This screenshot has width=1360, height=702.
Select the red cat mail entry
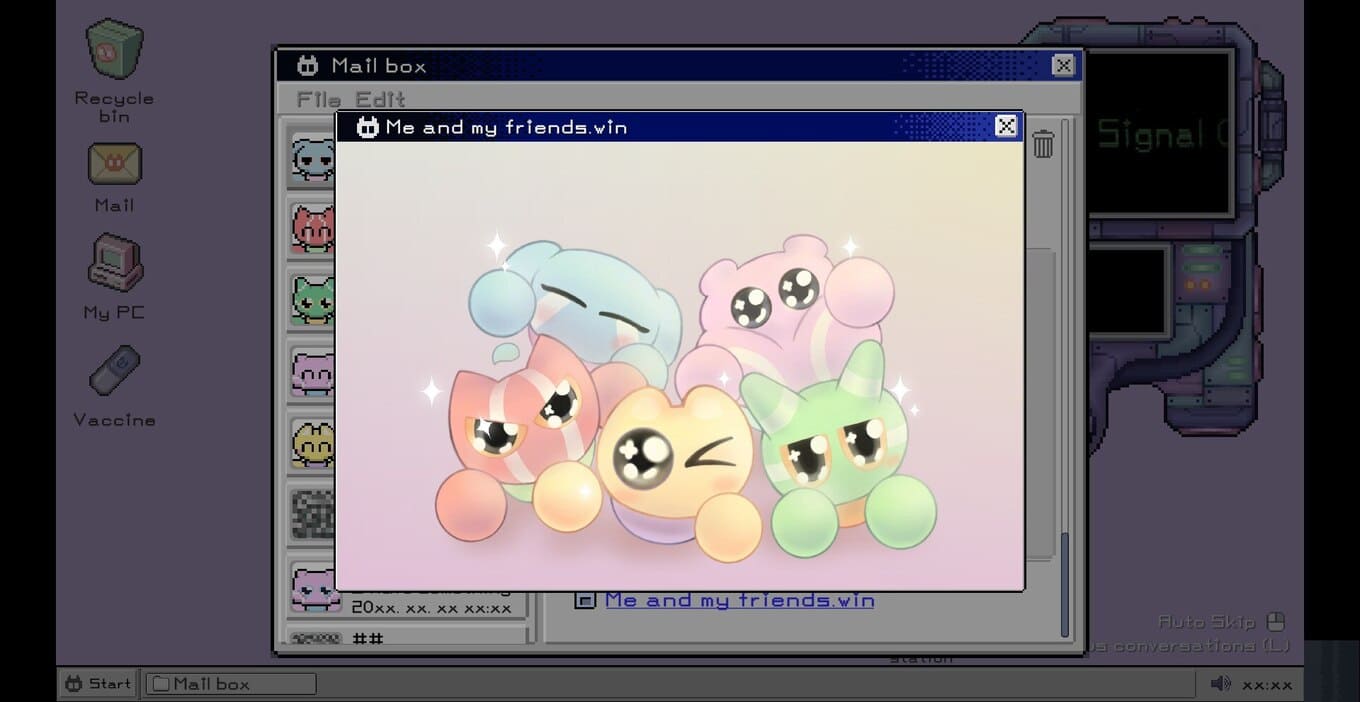[312, 228]
